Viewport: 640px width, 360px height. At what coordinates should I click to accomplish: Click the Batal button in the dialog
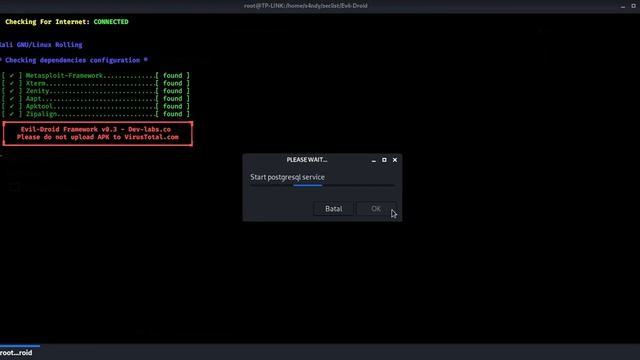(333, 209)
